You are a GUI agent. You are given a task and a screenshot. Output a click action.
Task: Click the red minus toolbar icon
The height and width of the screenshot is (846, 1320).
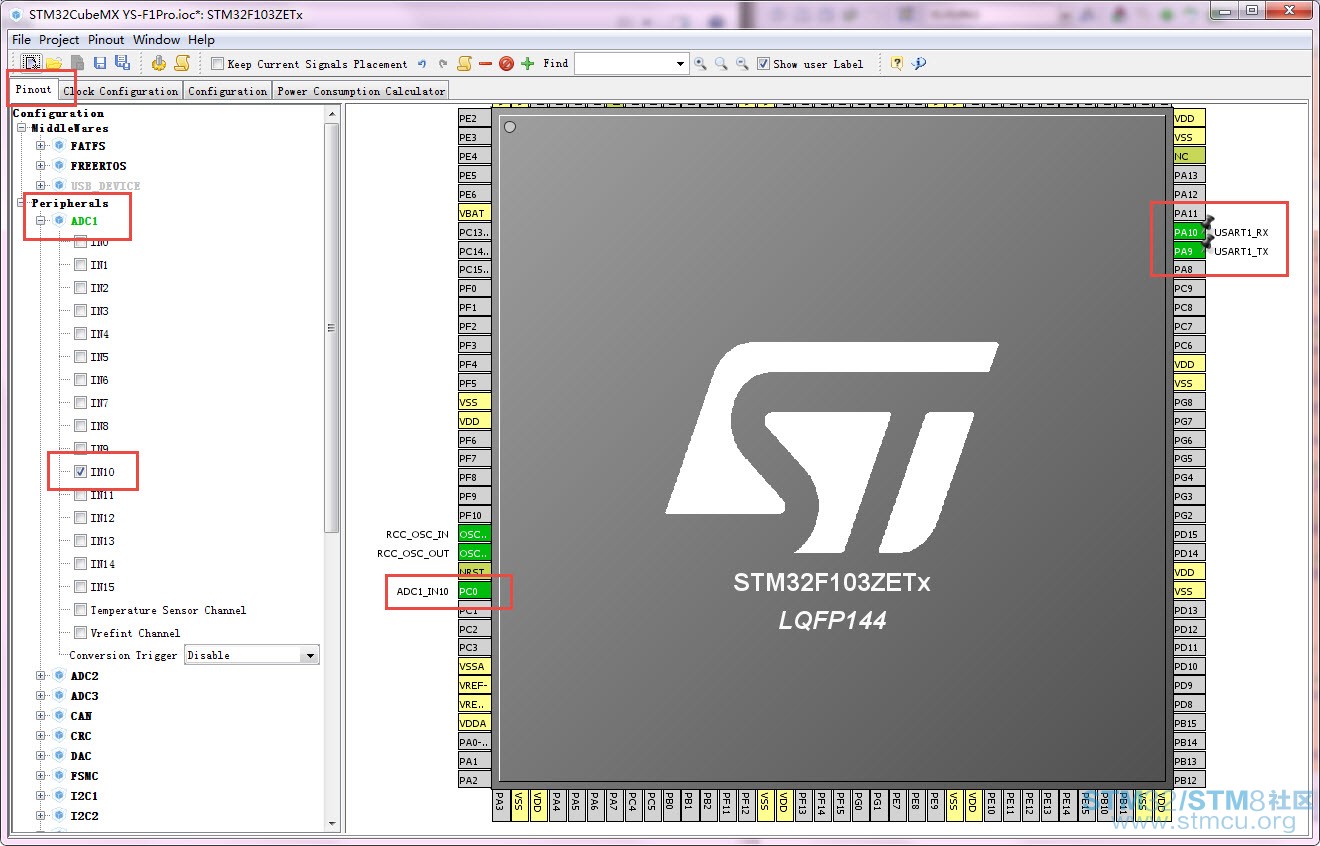[485, 64]
